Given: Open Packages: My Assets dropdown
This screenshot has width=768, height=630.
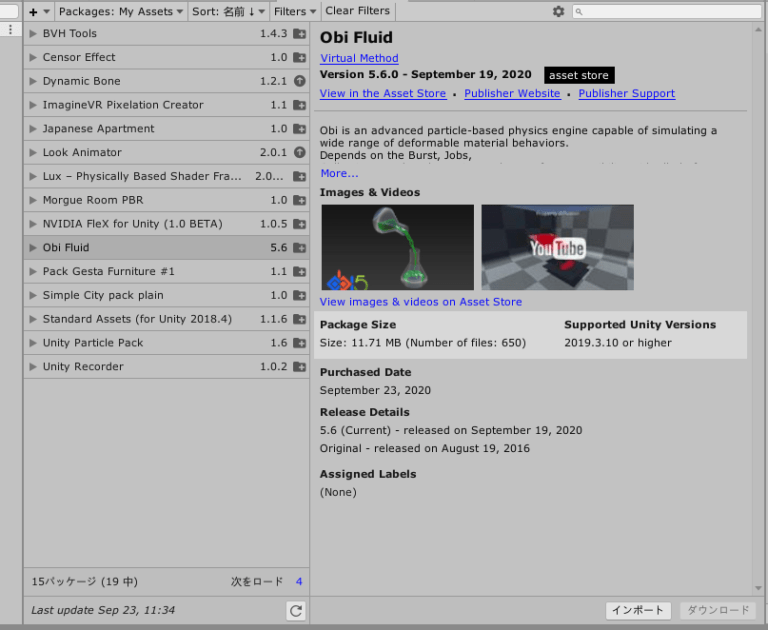Looking at the screenshot, I should [122, 11].
